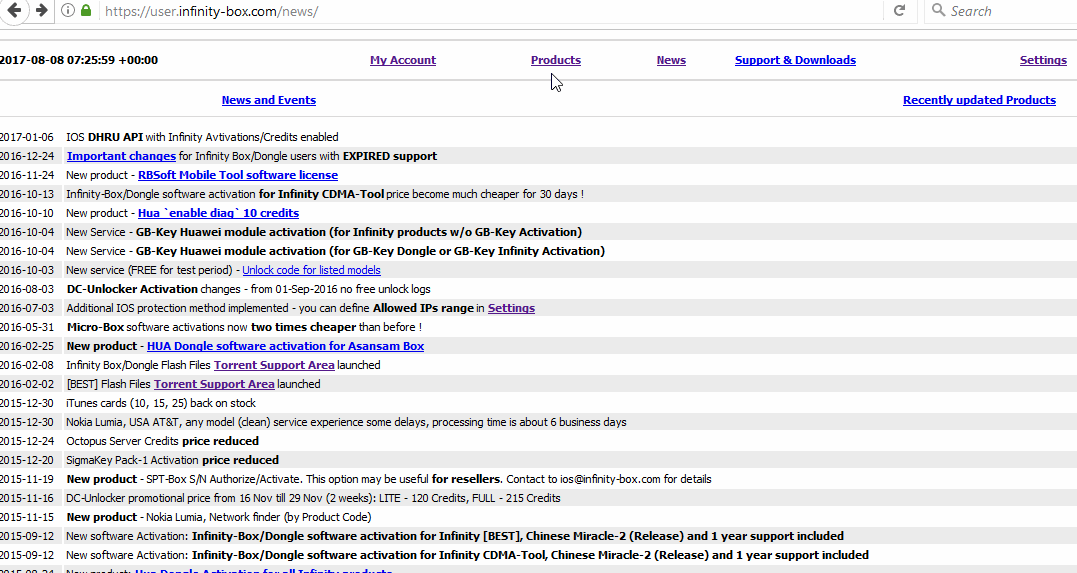
Task: Open Unlock code for listed models link
Action: coord(311,270)
